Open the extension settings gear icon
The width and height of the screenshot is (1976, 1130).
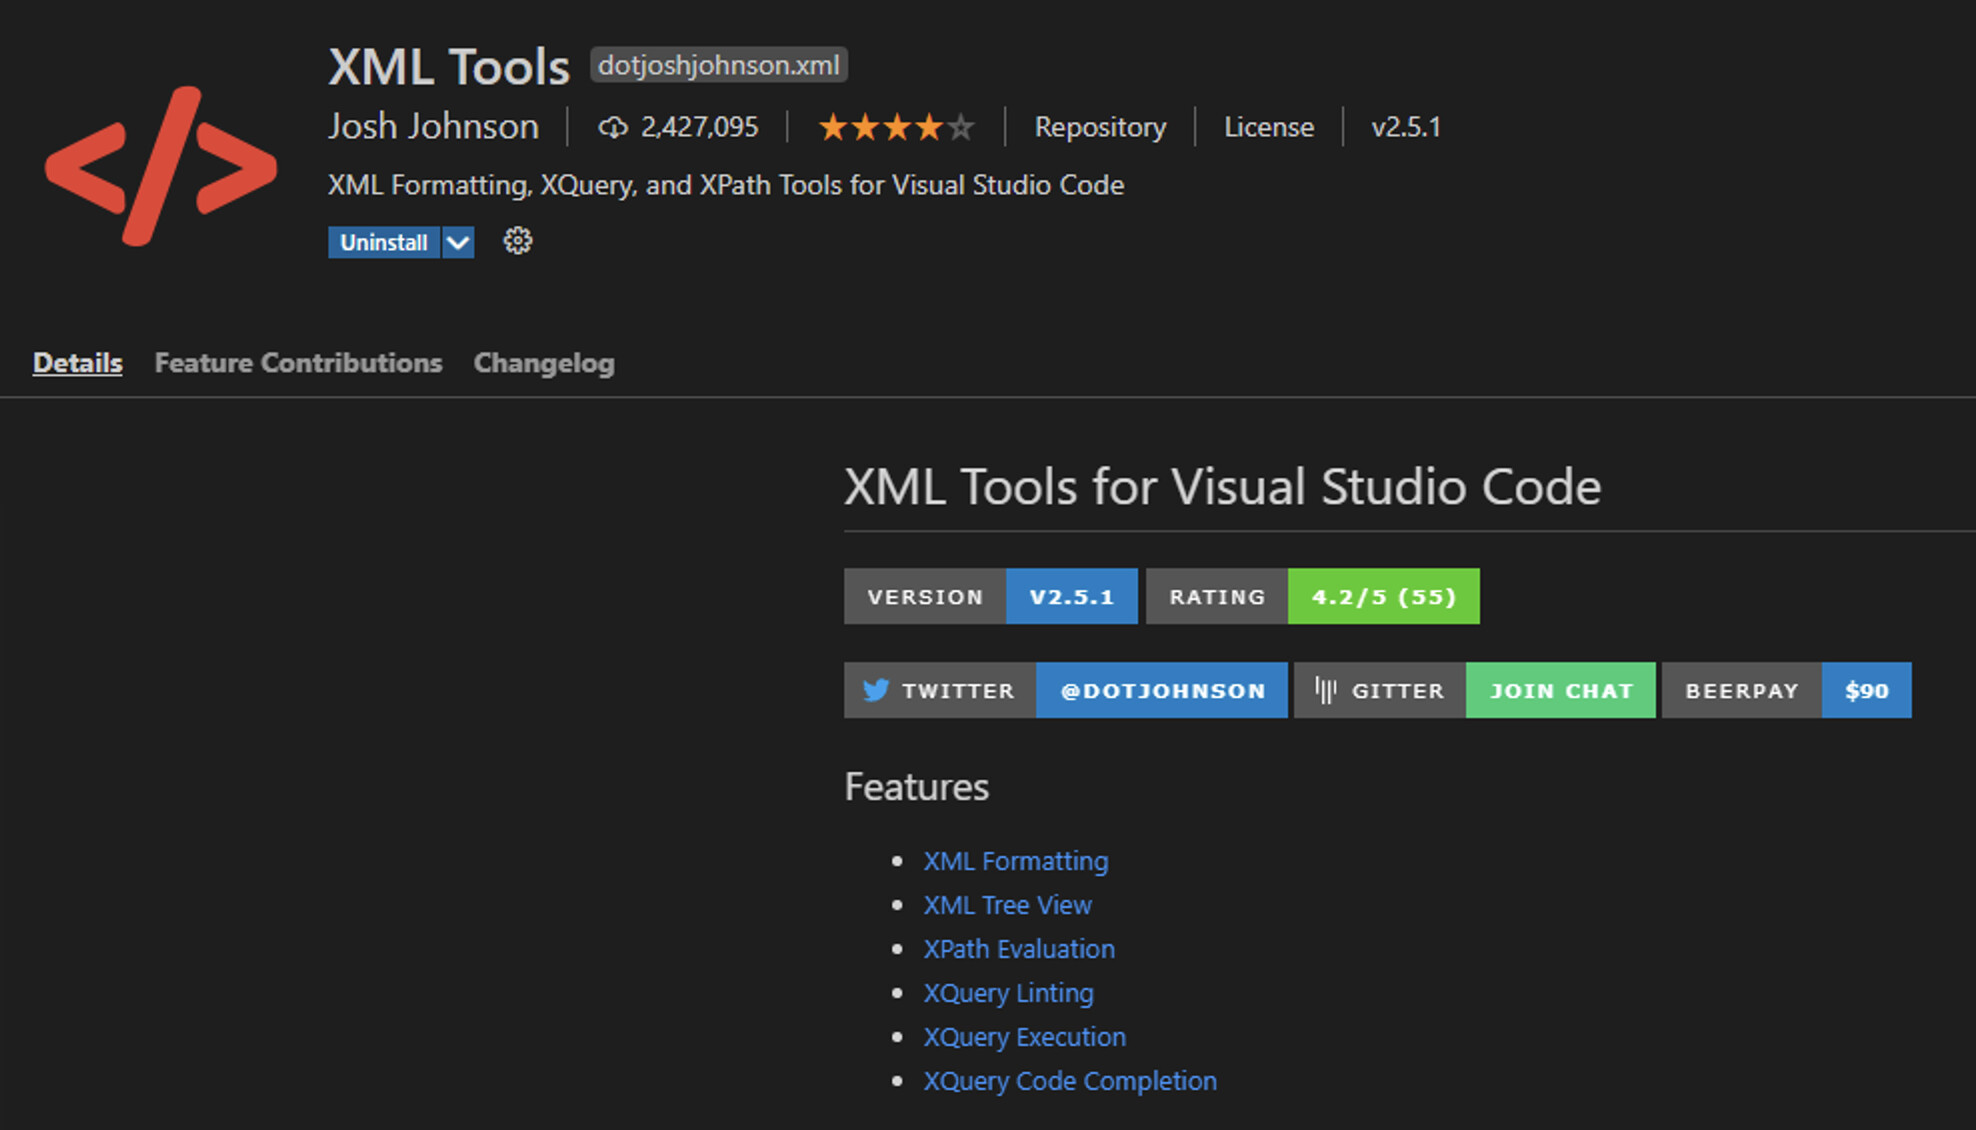(x=517, y=241)
